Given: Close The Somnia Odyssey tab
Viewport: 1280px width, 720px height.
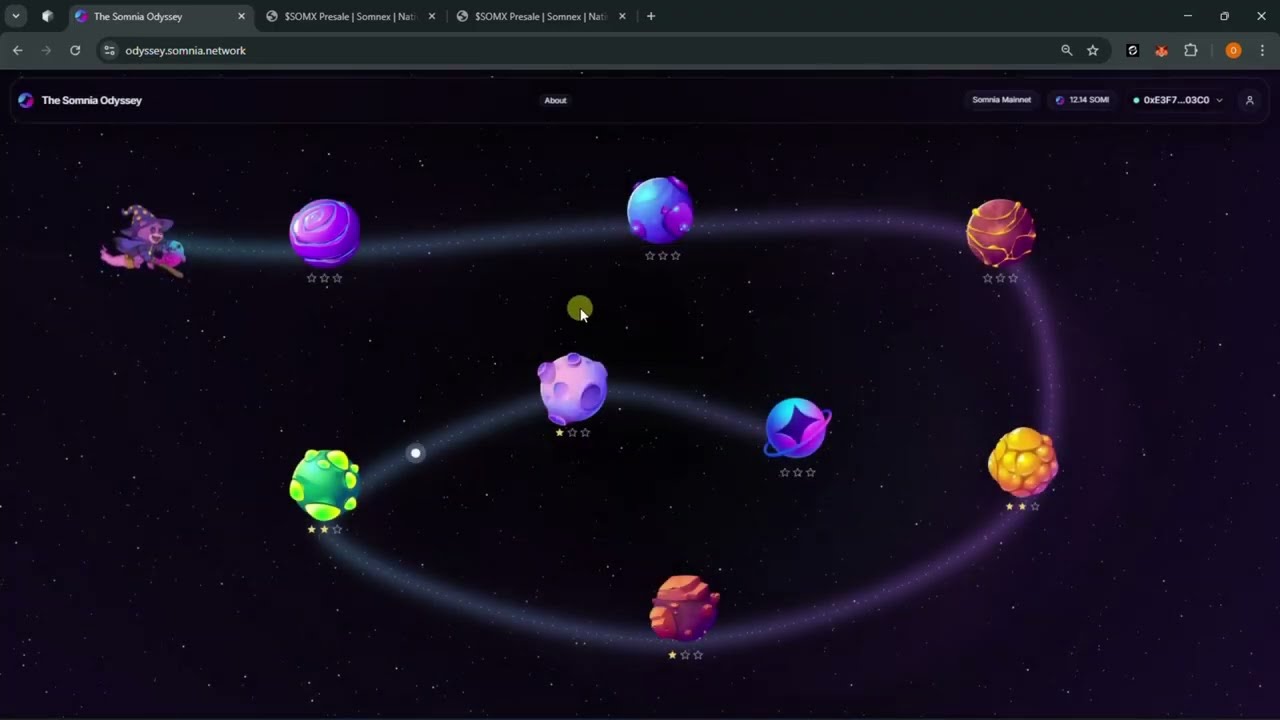Looking at the screenshot, I should tap(241, 16).
